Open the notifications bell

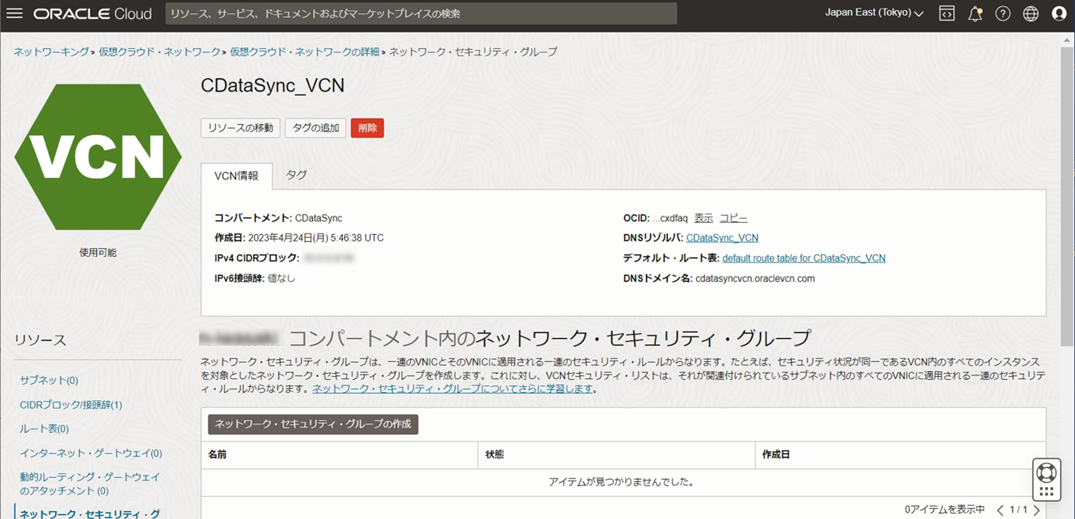click(x=975, y=14)
